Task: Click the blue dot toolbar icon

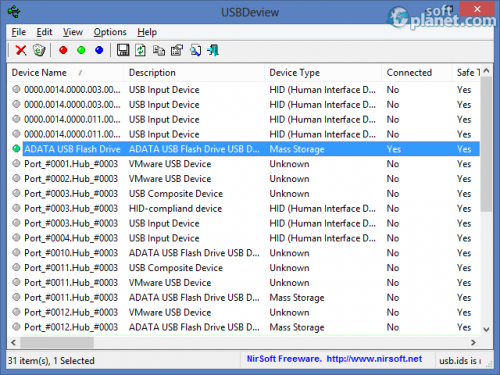Action: click(99, 50)
